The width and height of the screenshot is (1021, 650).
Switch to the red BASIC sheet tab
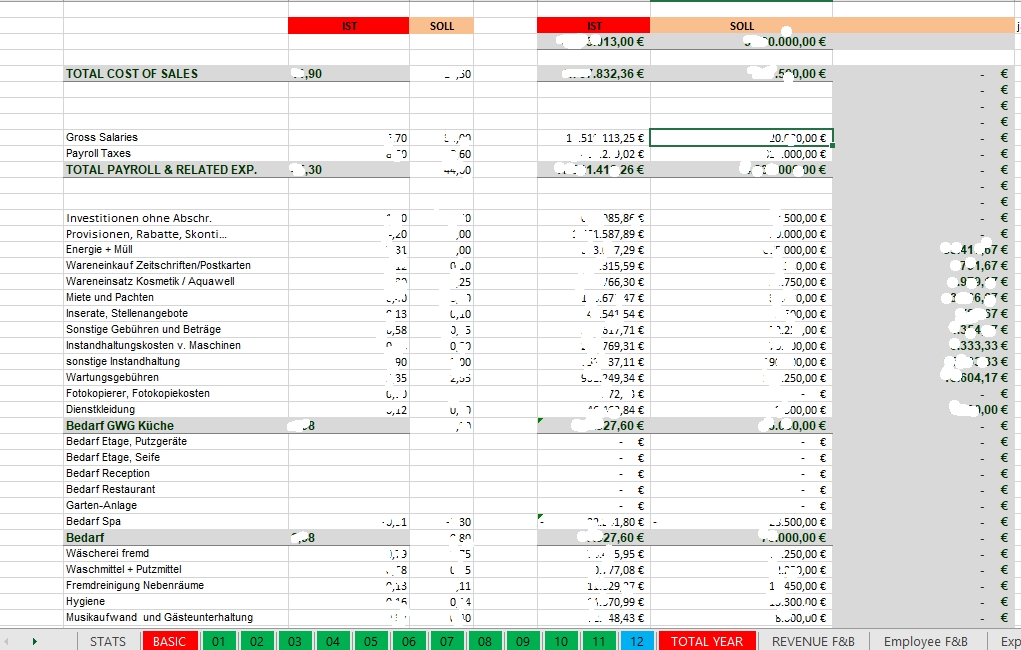coord(169,641)
